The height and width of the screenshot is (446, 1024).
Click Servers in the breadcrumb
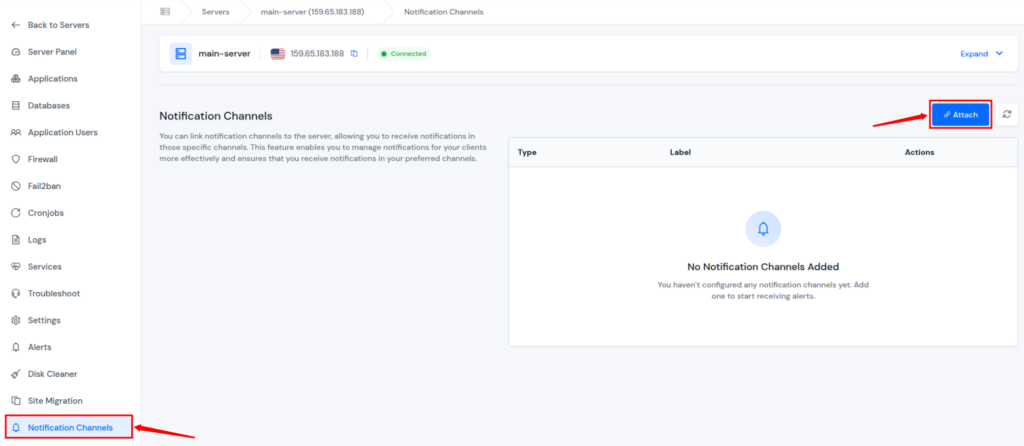coord(216,12)
